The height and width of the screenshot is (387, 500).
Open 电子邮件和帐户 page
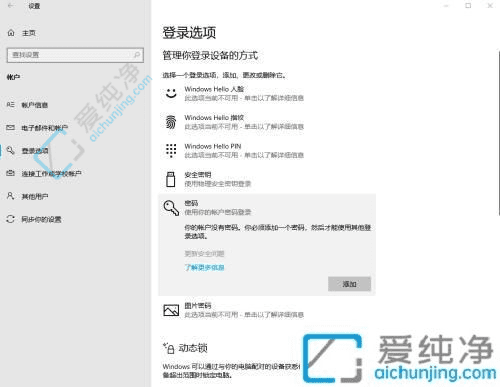45,128
